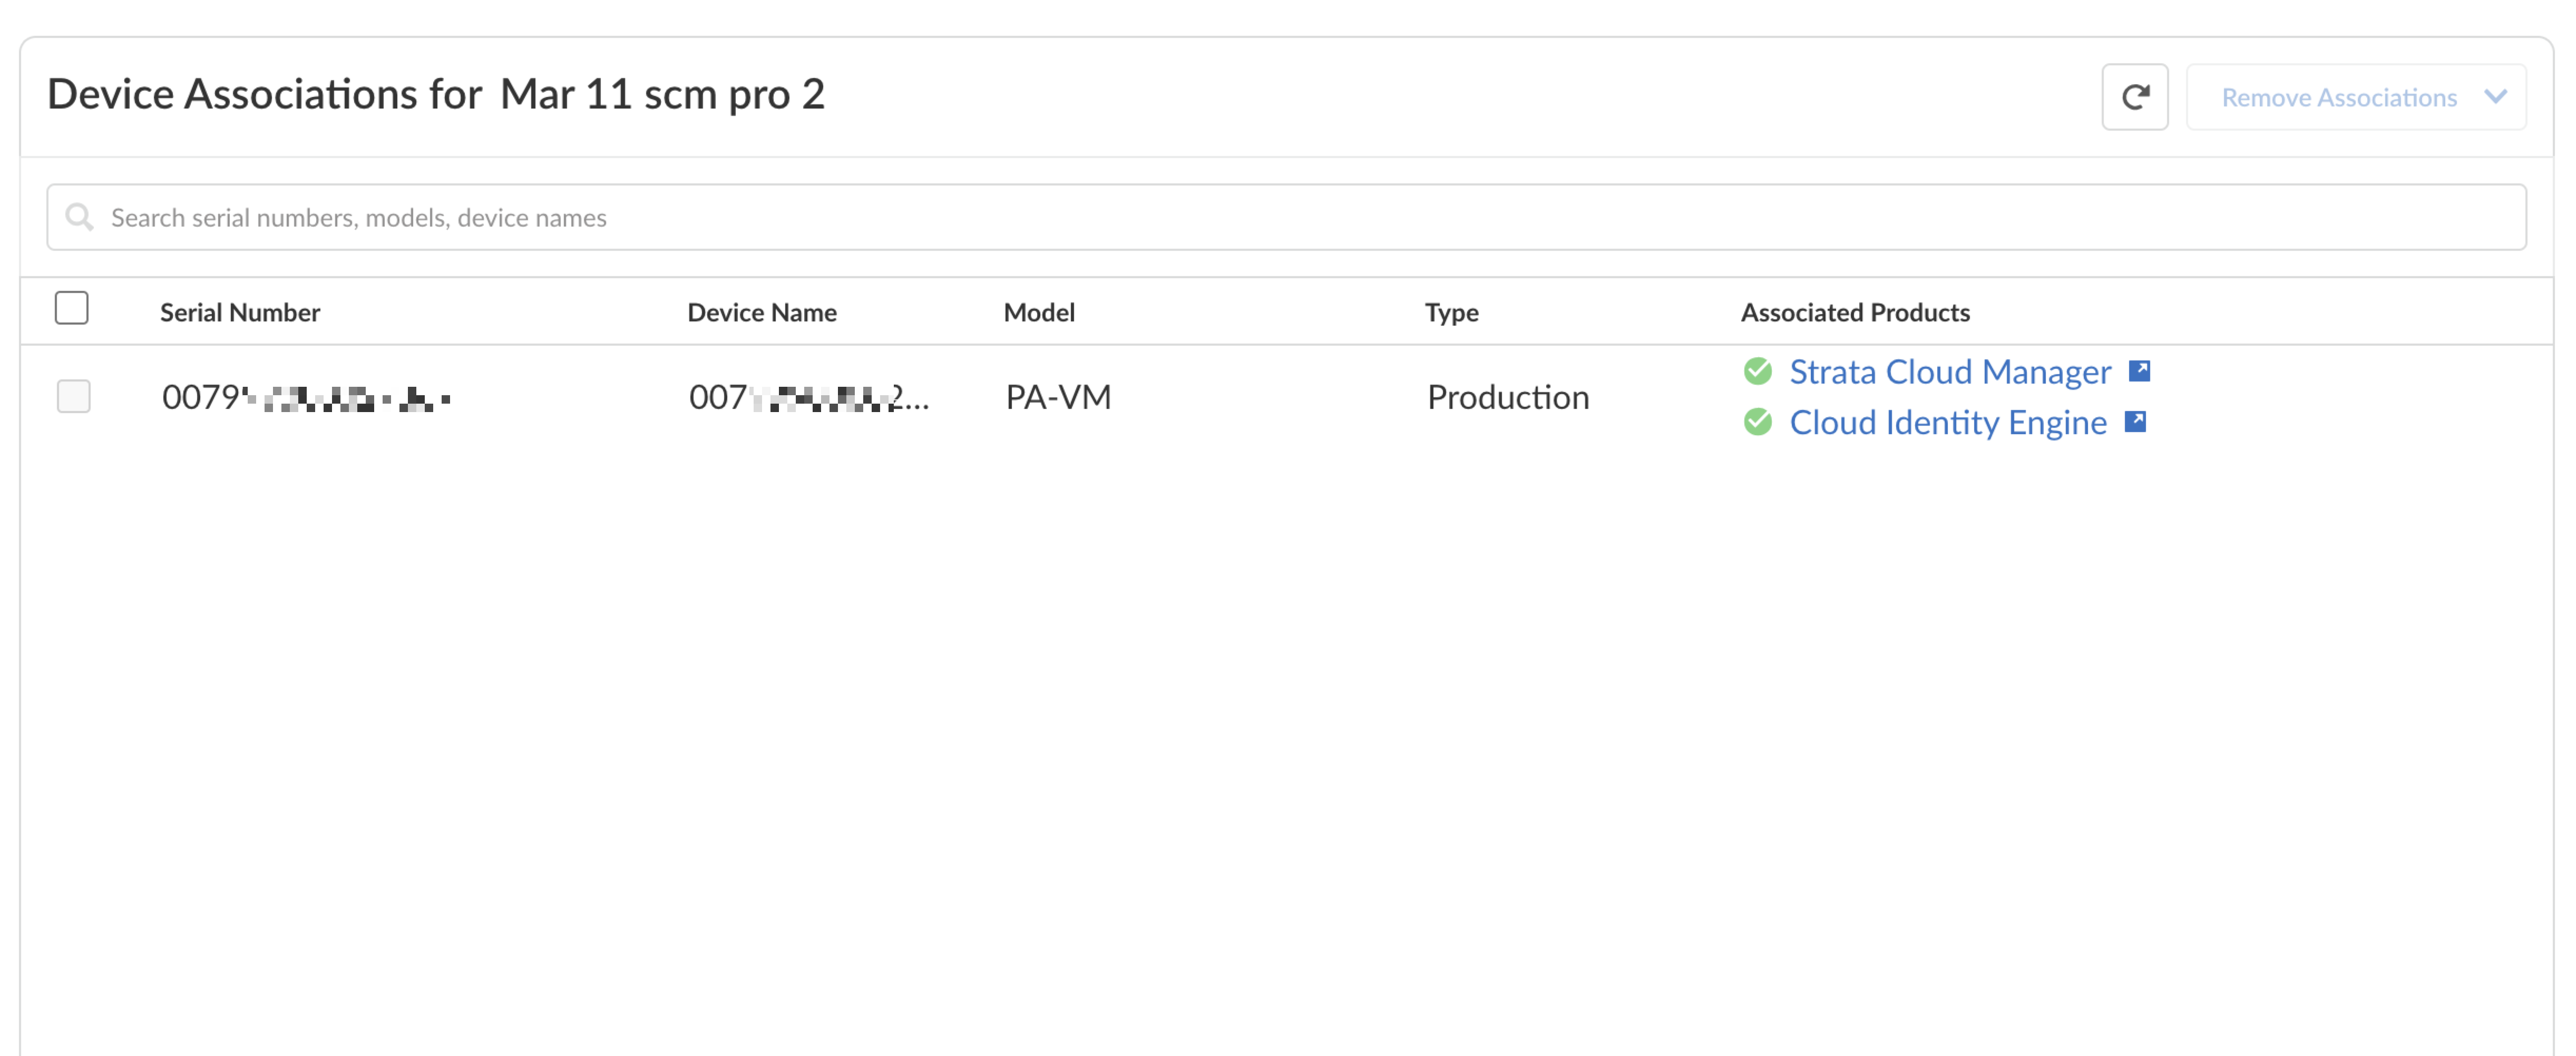Image resolution: width=2576 pixels, height=1056 pixels.
Task: Click the refresh icon button
Action: click(x=2134, y=97)
